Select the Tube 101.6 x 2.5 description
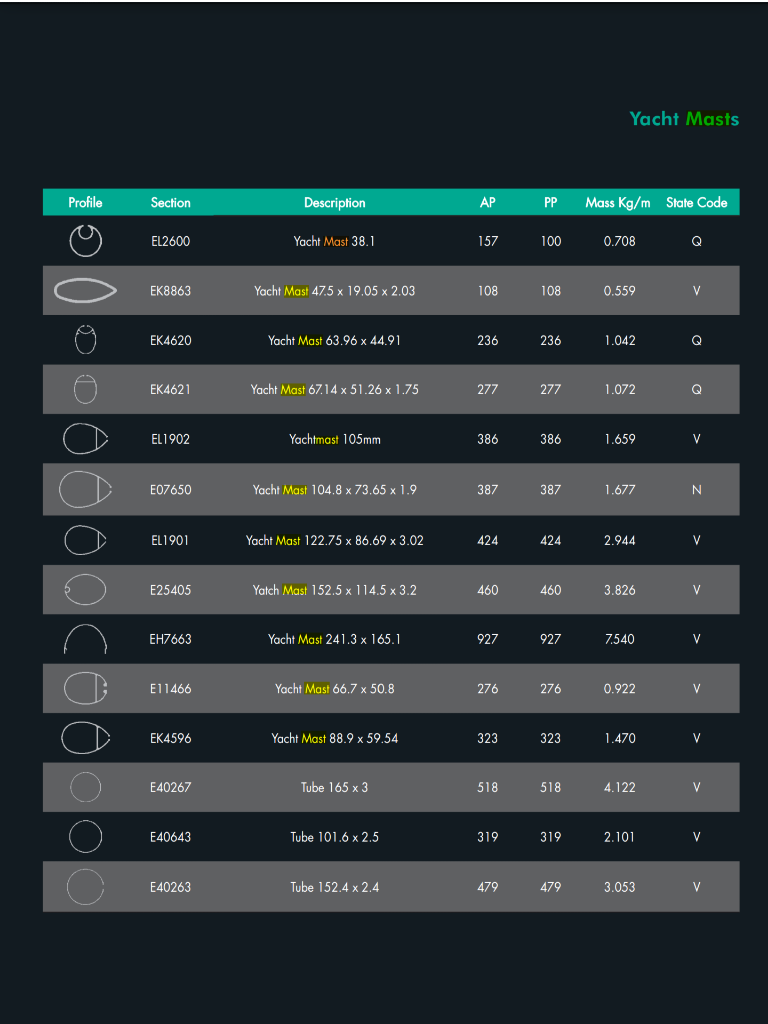This screenshot has width=768, height=1024. pyautogui.click(x=334, y=837)
